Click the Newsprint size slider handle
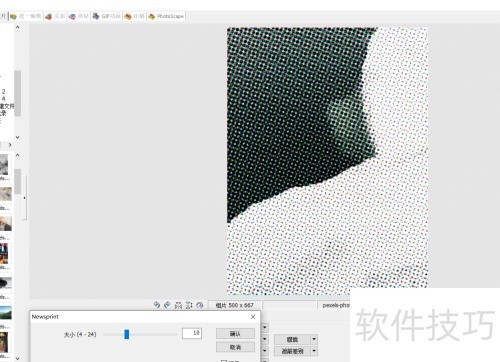The height and width of the screenshot is (362, 500). click(127, 334)
